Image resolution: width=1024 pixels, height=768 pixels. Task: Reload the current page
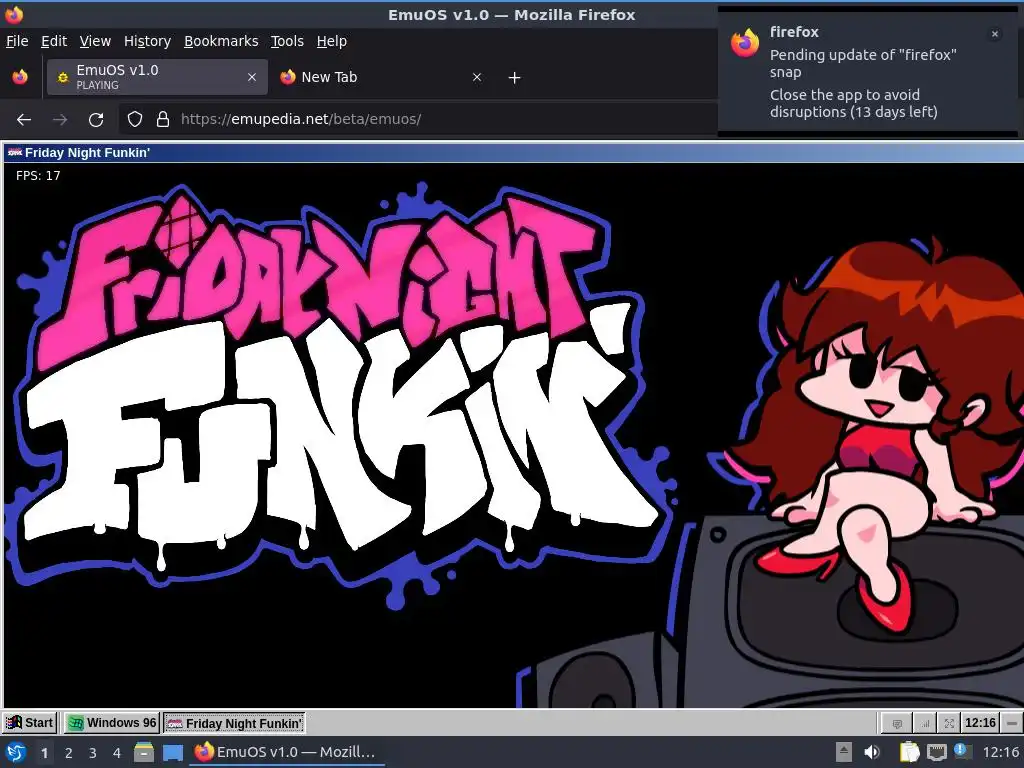[x=96, y=120]
